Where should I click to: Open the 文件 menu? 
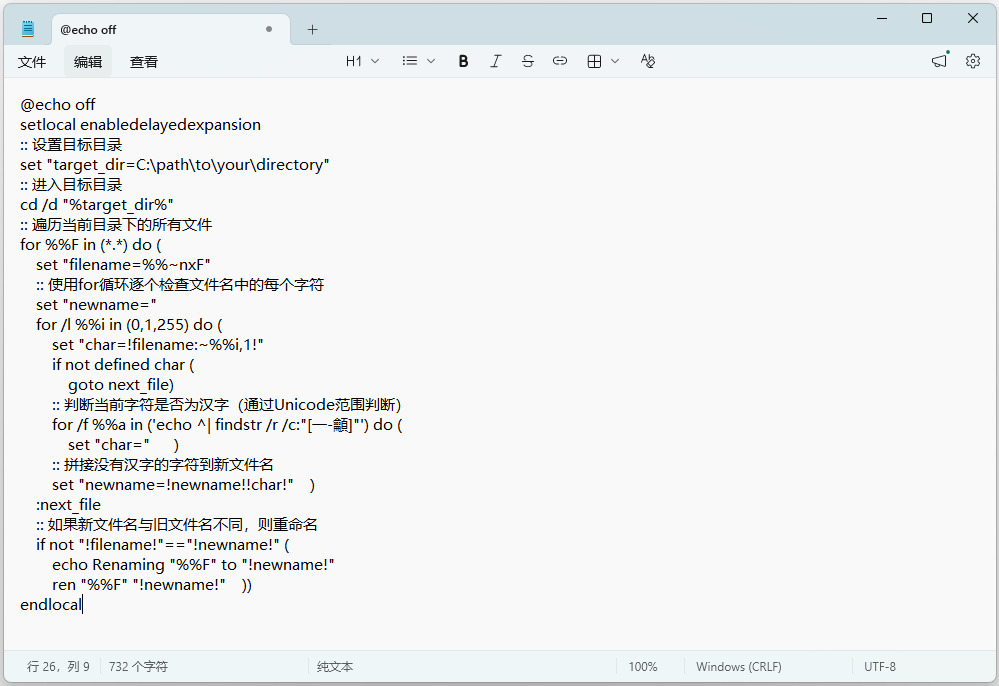(x=32, y=61)
